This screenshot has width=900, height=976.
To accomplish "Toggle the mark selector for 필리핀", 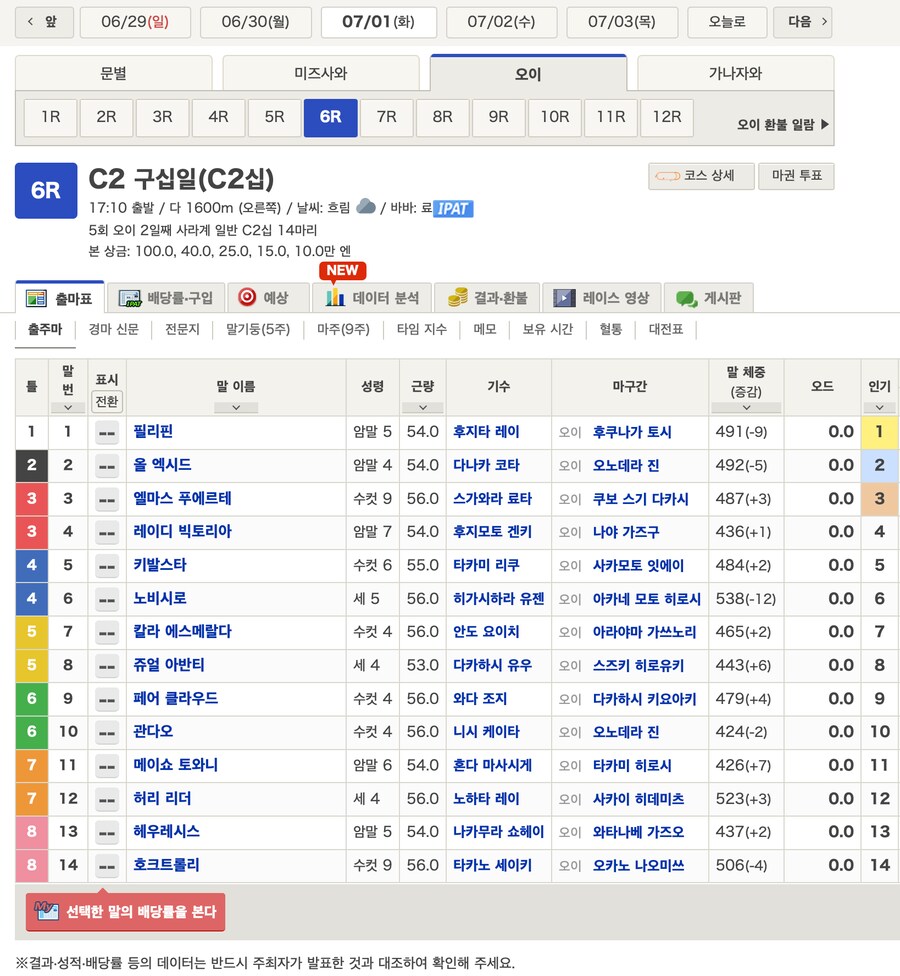I will tap(106, 433).
